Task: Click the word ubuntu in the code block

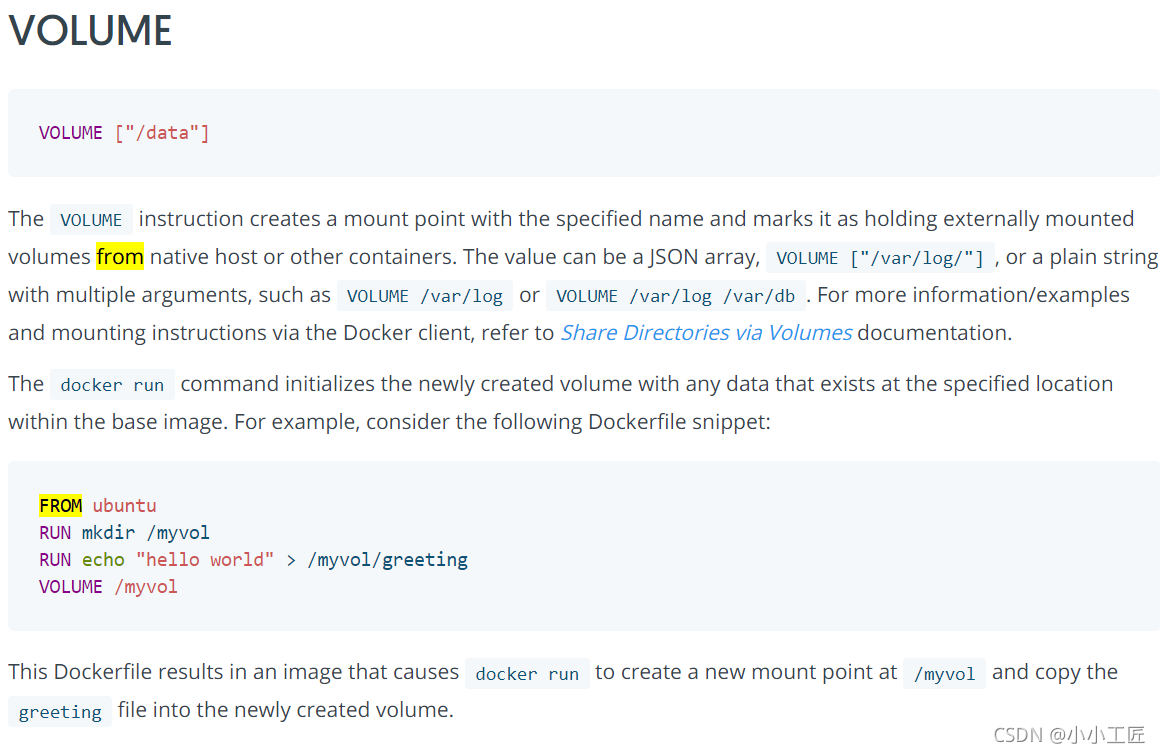Action: point(124,506)
